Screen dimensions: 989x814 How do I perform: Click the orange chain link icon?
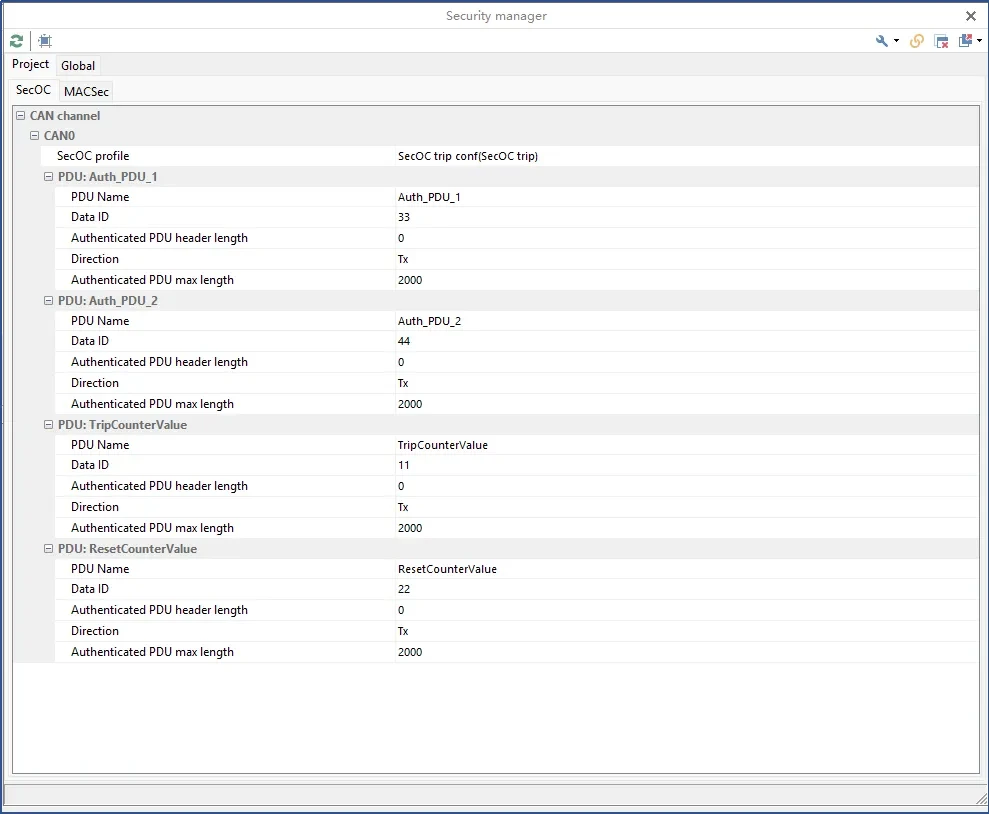(917, 41)
